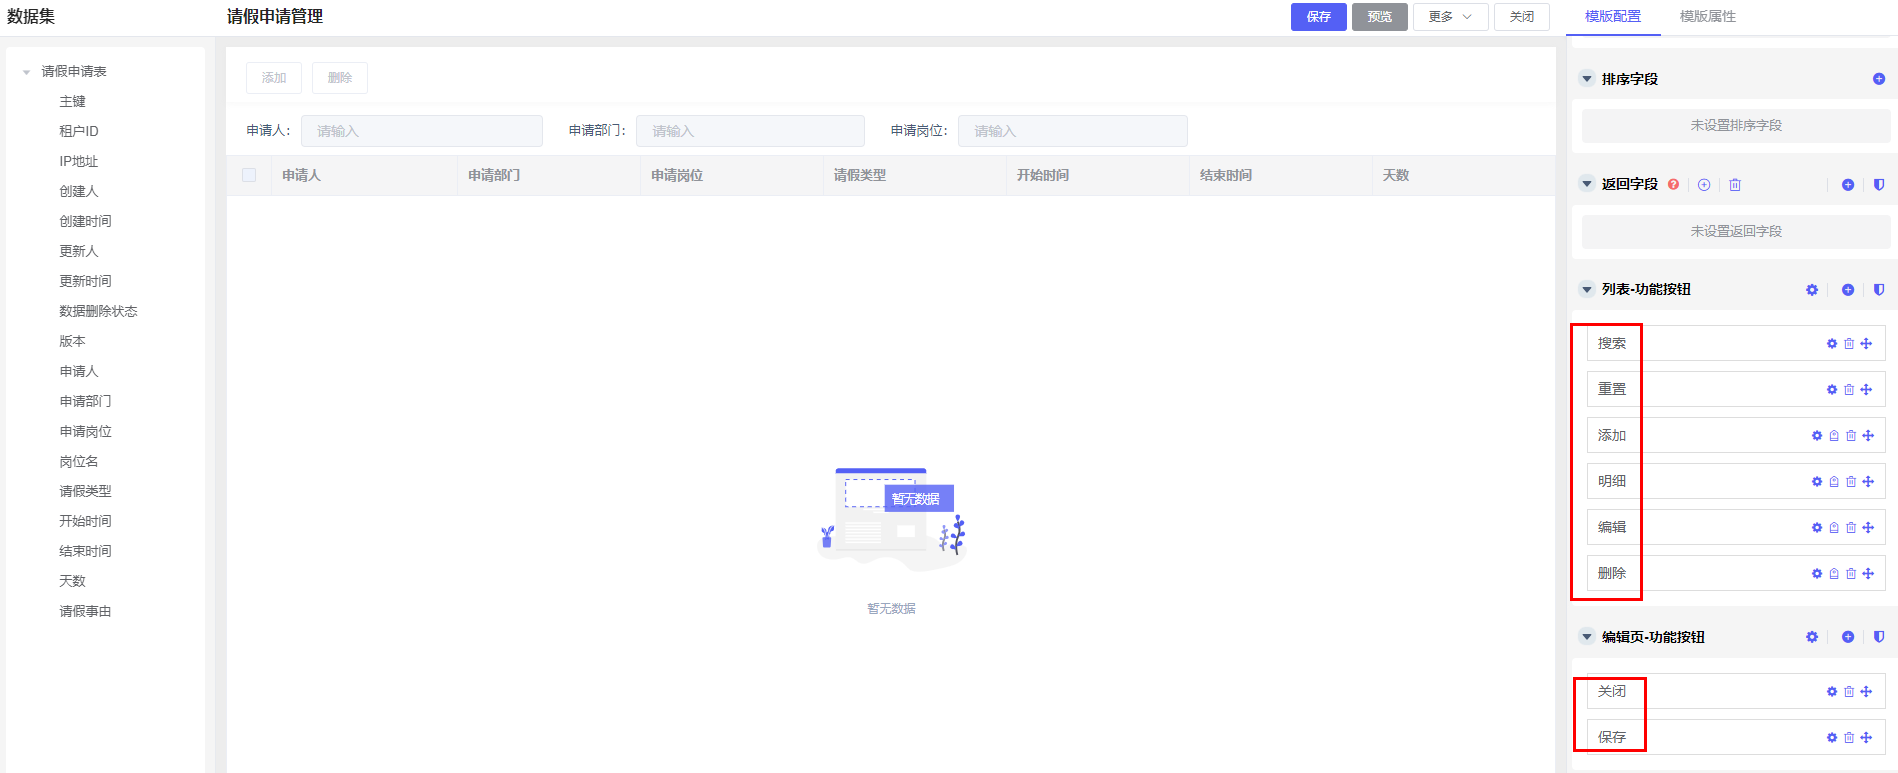1898x773 pixels.
Task: Collapse the 列表-功能按钮 section
Action: click(1586, 290)
